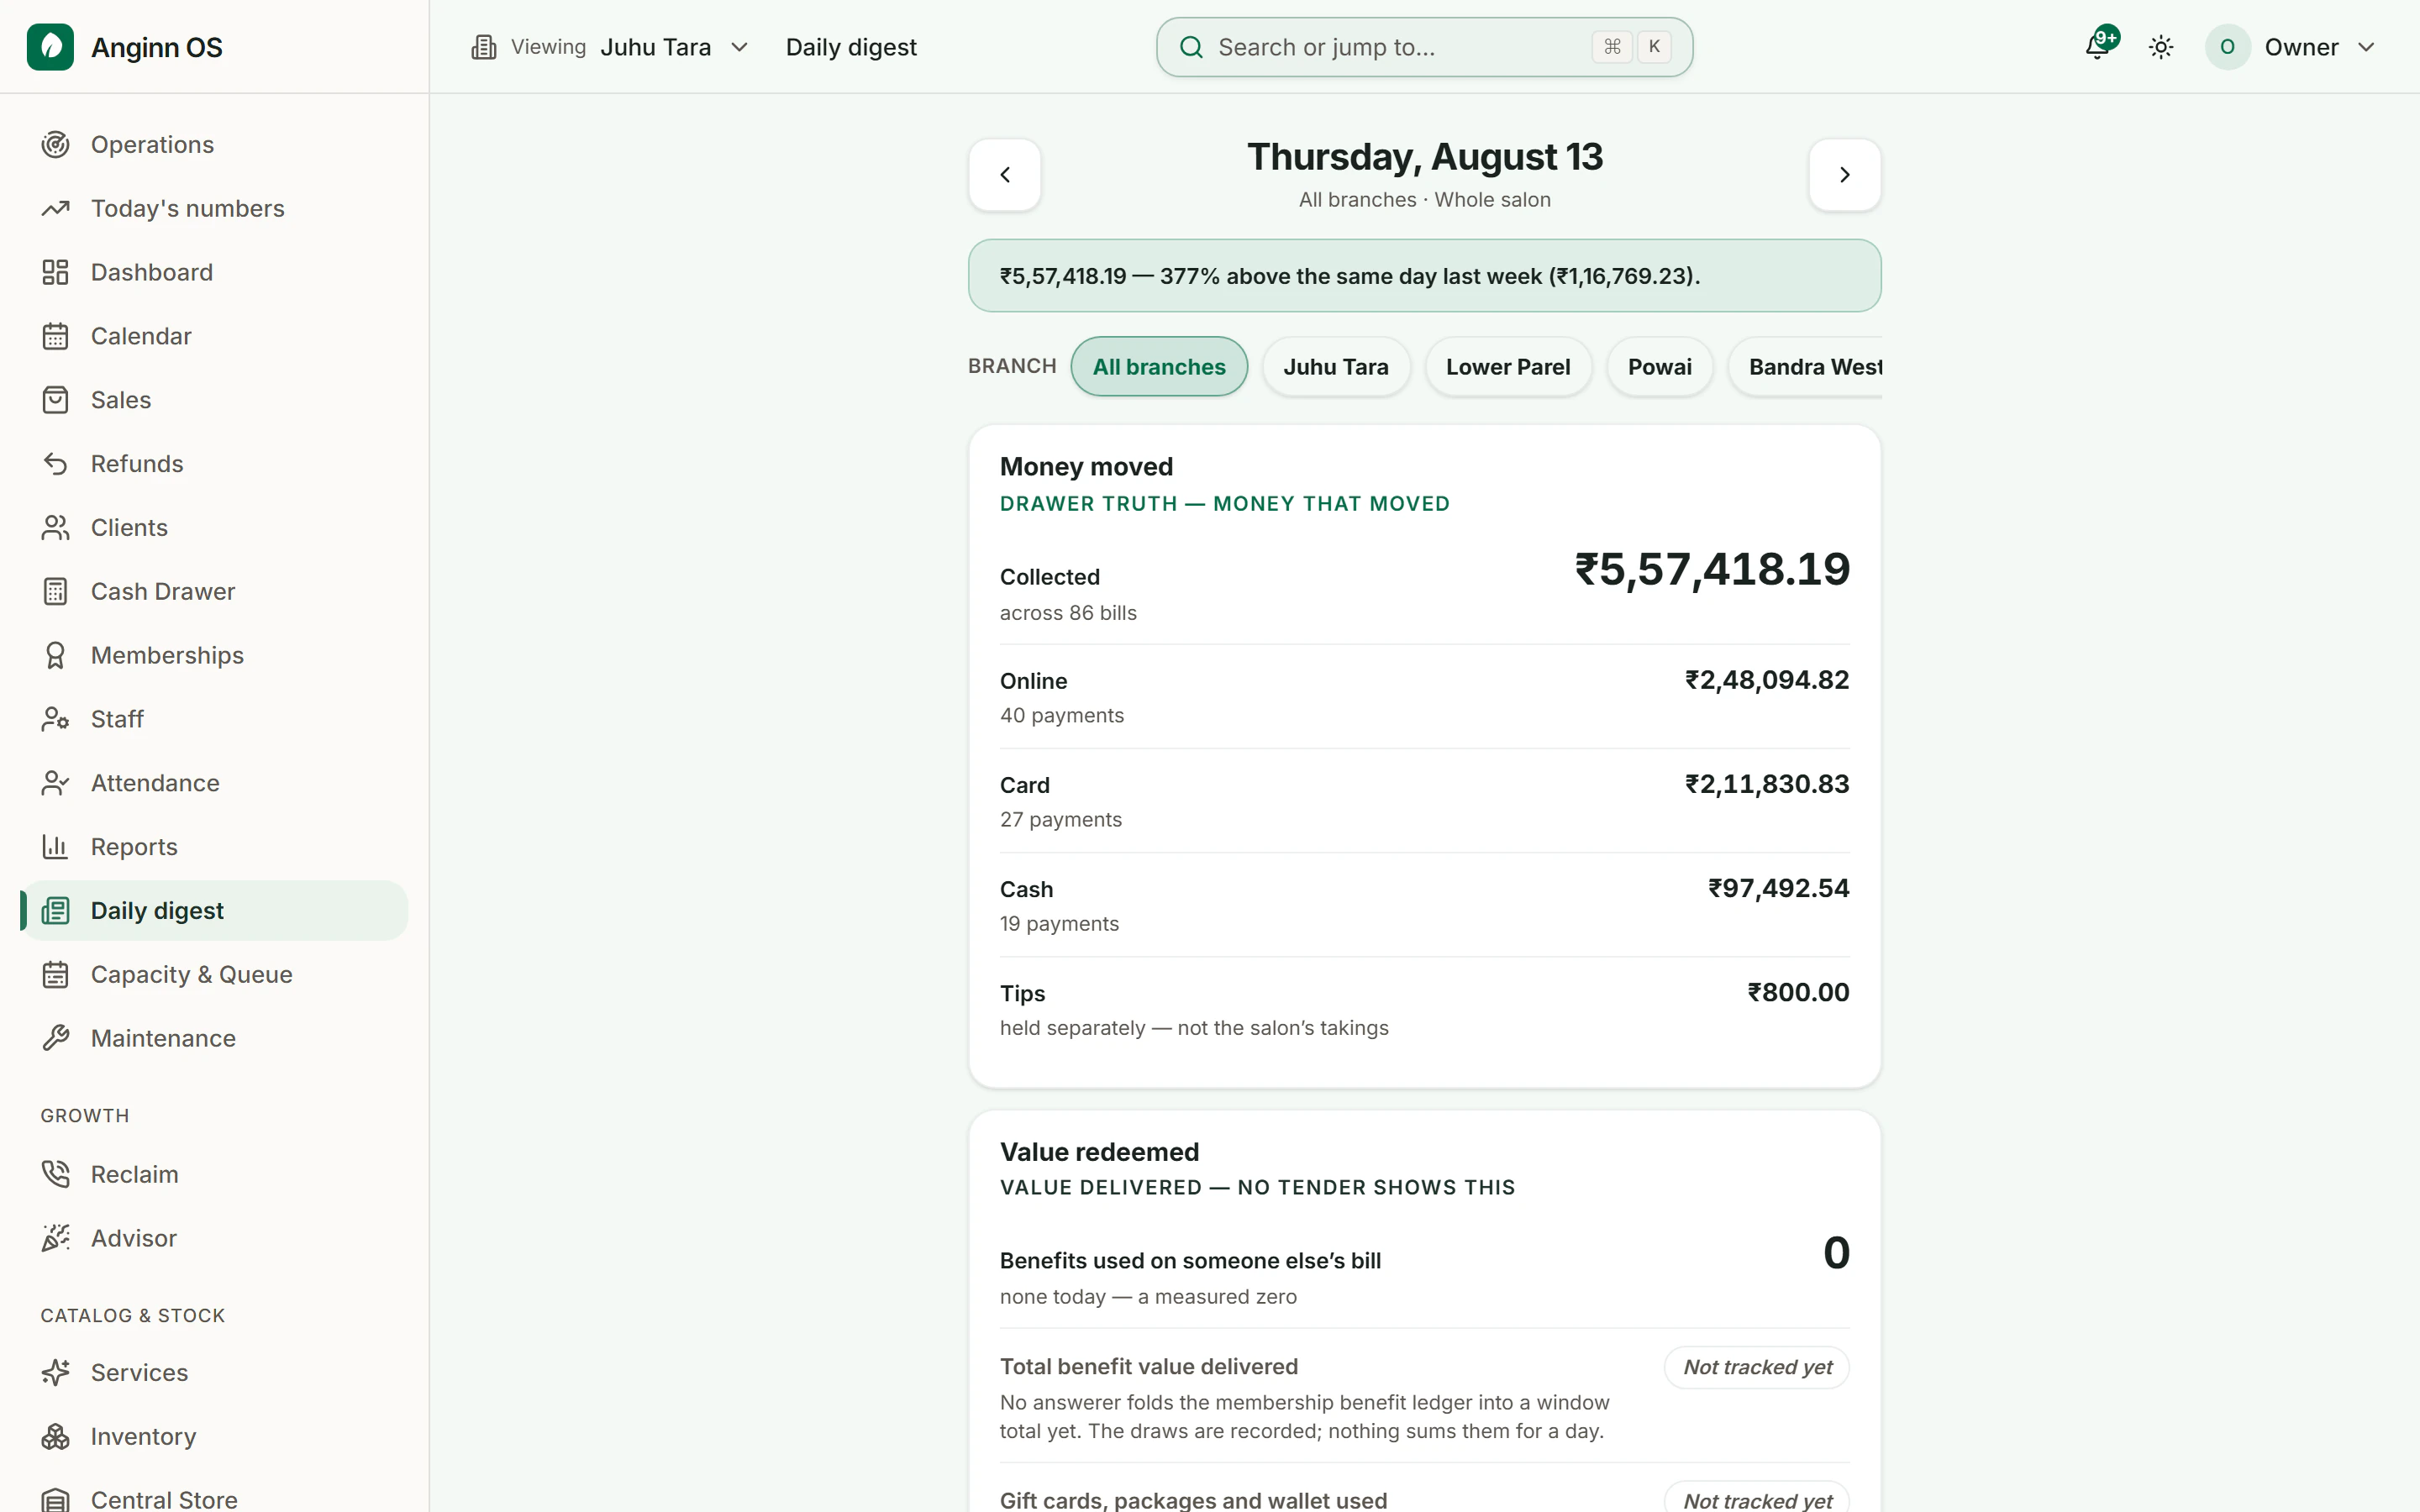Select the All branches filter chip
The width and height of the screenshot is (2420, 1512).
pyautogui.click(x=1159, y=367)
